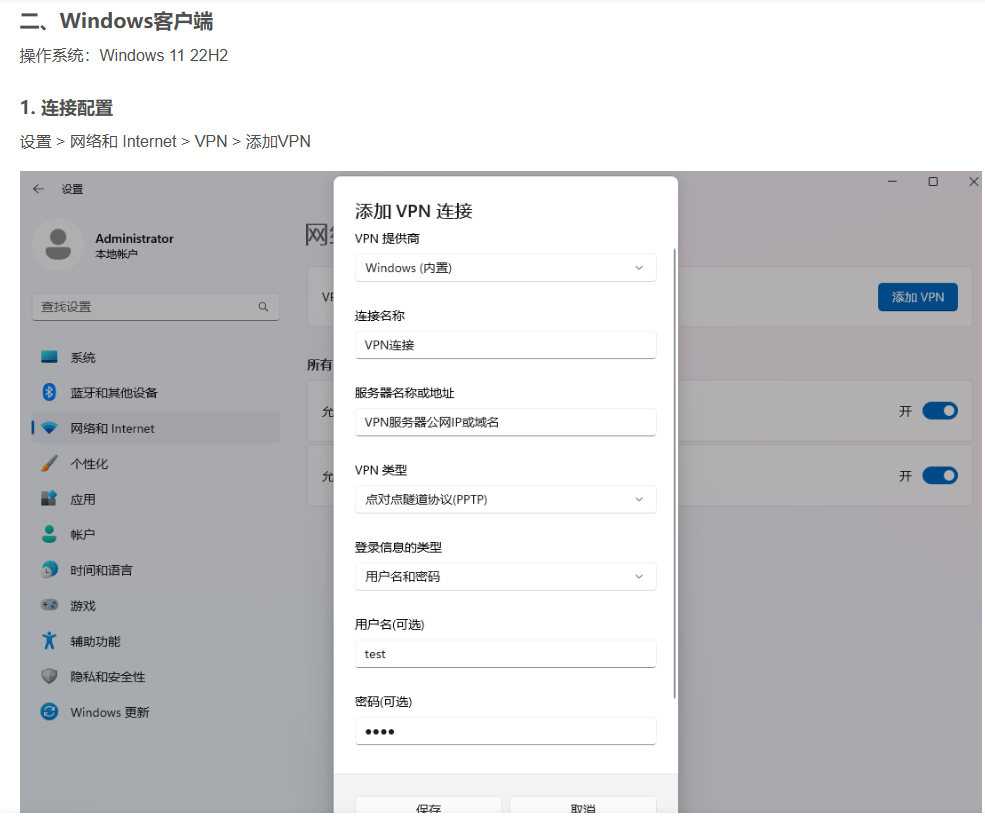
Task: Open the Privacy and security shield icon
Action: click(49, 676)
